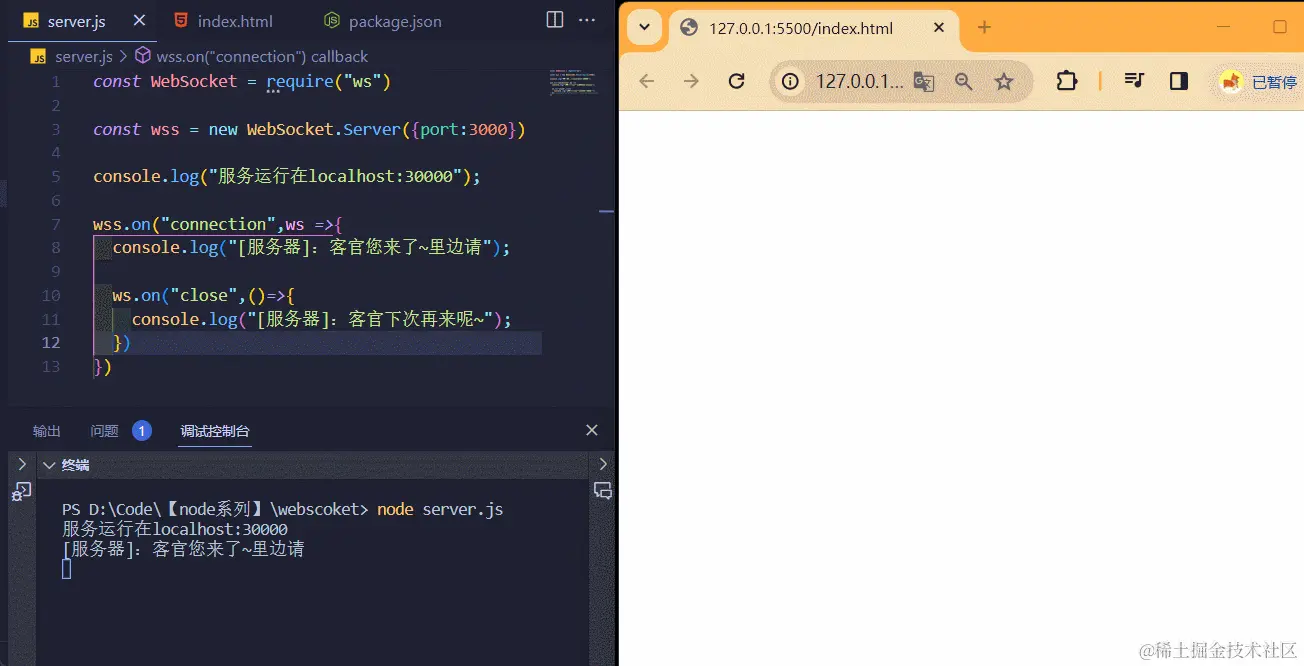Go back in the browser
Viewport: 1304px width, 666px height.
[x=646, y=81]
